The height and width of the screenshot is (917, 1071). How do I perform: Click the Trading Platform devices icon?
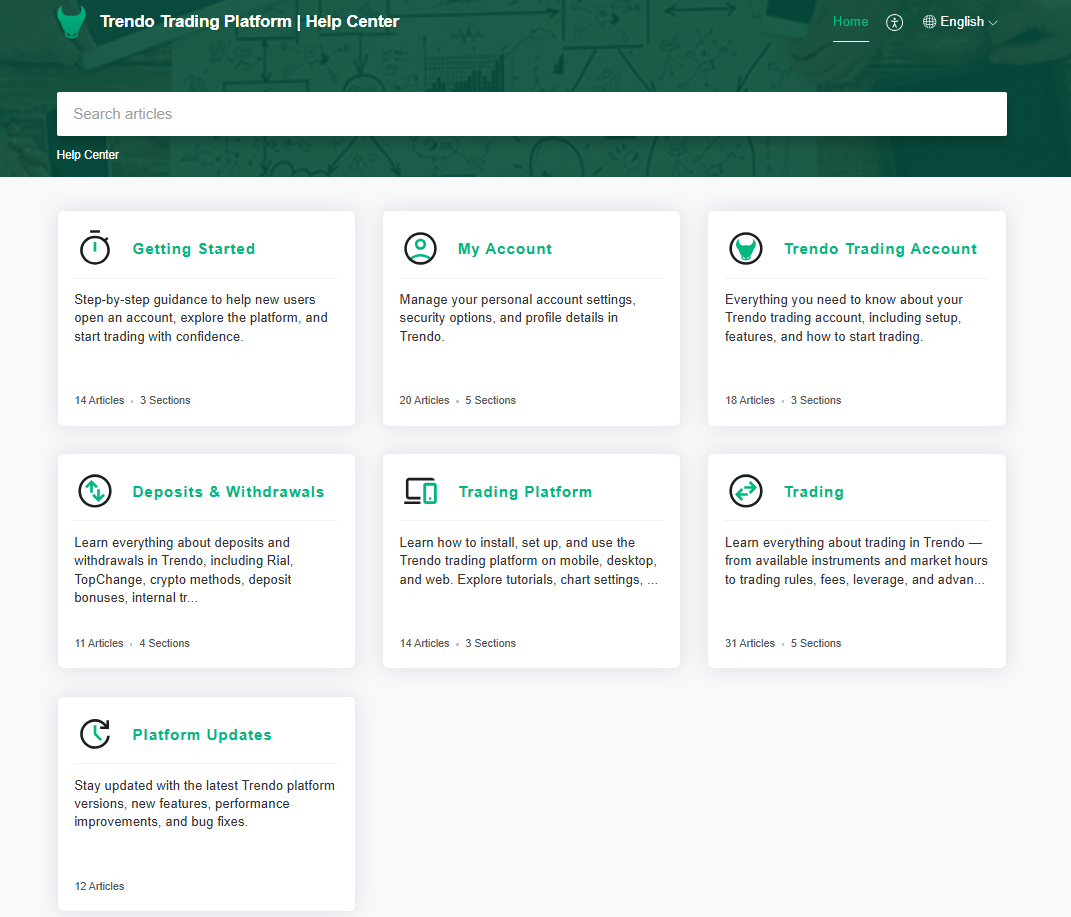pos(420,491)
